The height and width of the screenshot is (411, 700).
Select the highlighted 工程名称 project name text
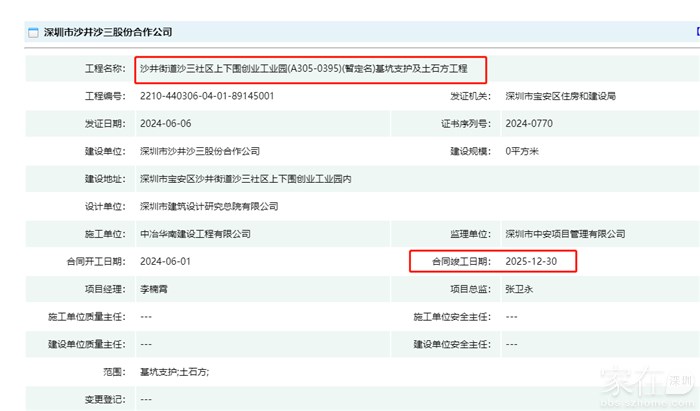(310, 69)
